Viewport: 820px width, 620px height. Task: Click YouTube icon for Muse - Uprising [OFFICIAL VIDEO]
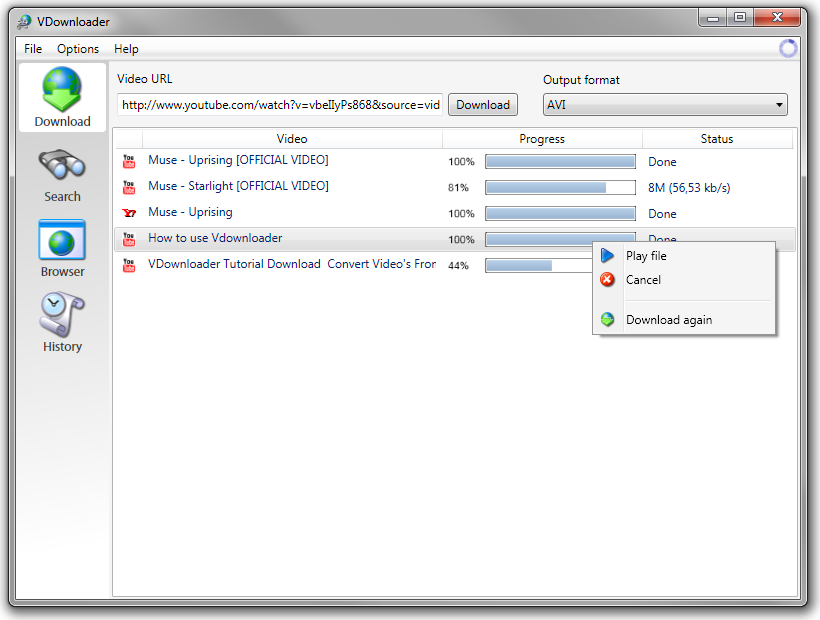[x=129, y=161]
